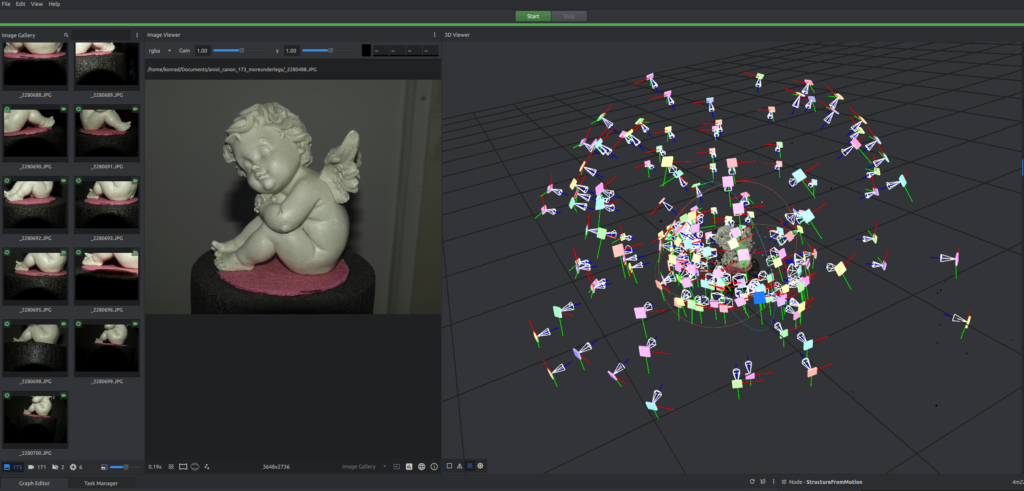This screenshot has height=491, width=1024.
Task: Click the gear-like icon in the 3D Viewer toolbar
Action: pyautogui.click(x=481, y=466)
